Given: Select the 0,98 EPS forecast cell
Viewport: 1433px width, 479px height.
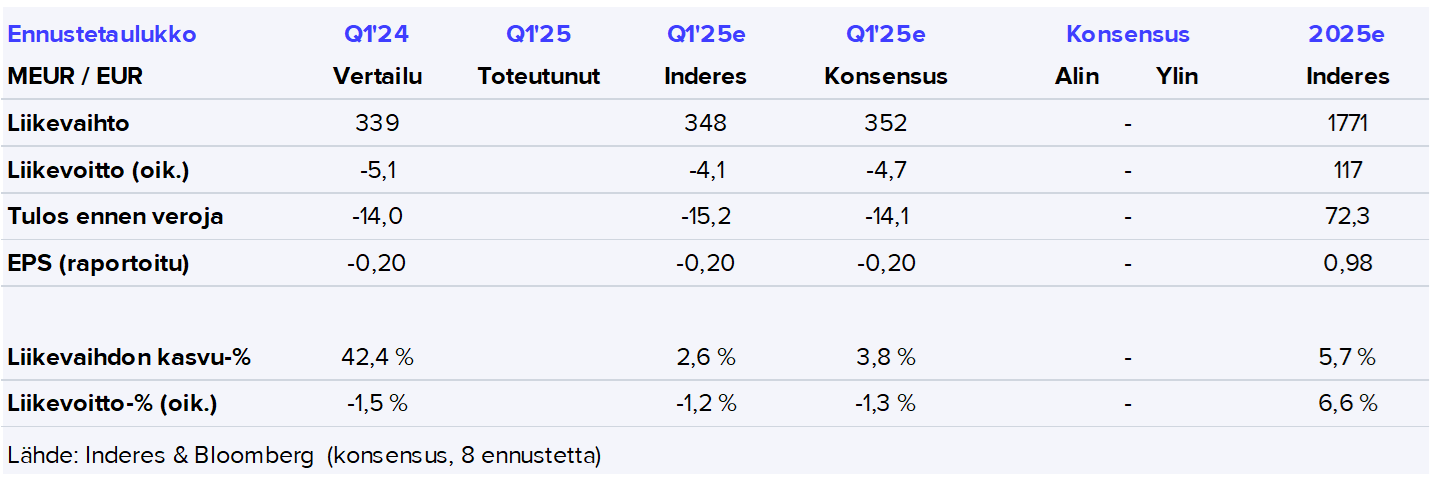Looking at the screenshot, I should [1348, 263].
